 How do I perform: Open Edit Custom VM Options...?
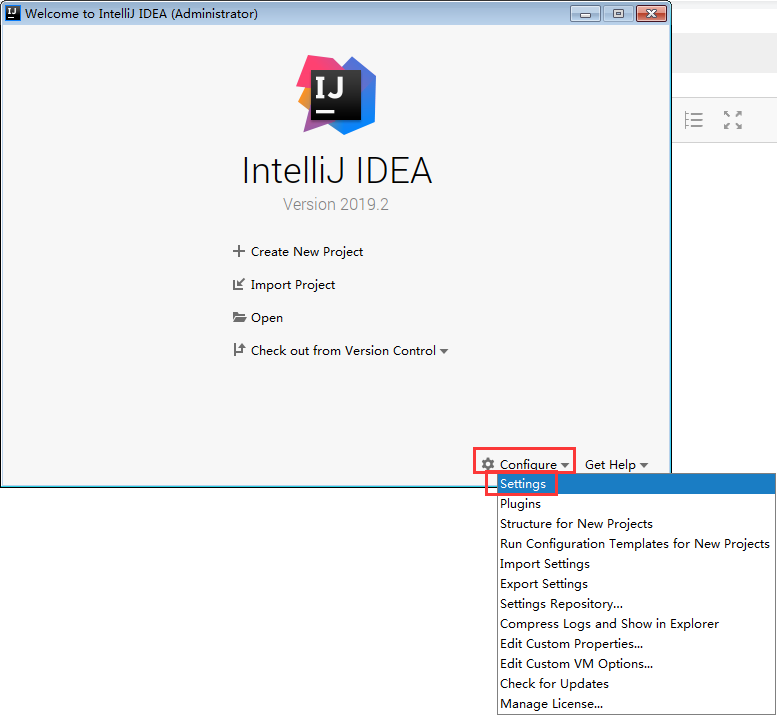pos(636,663)
